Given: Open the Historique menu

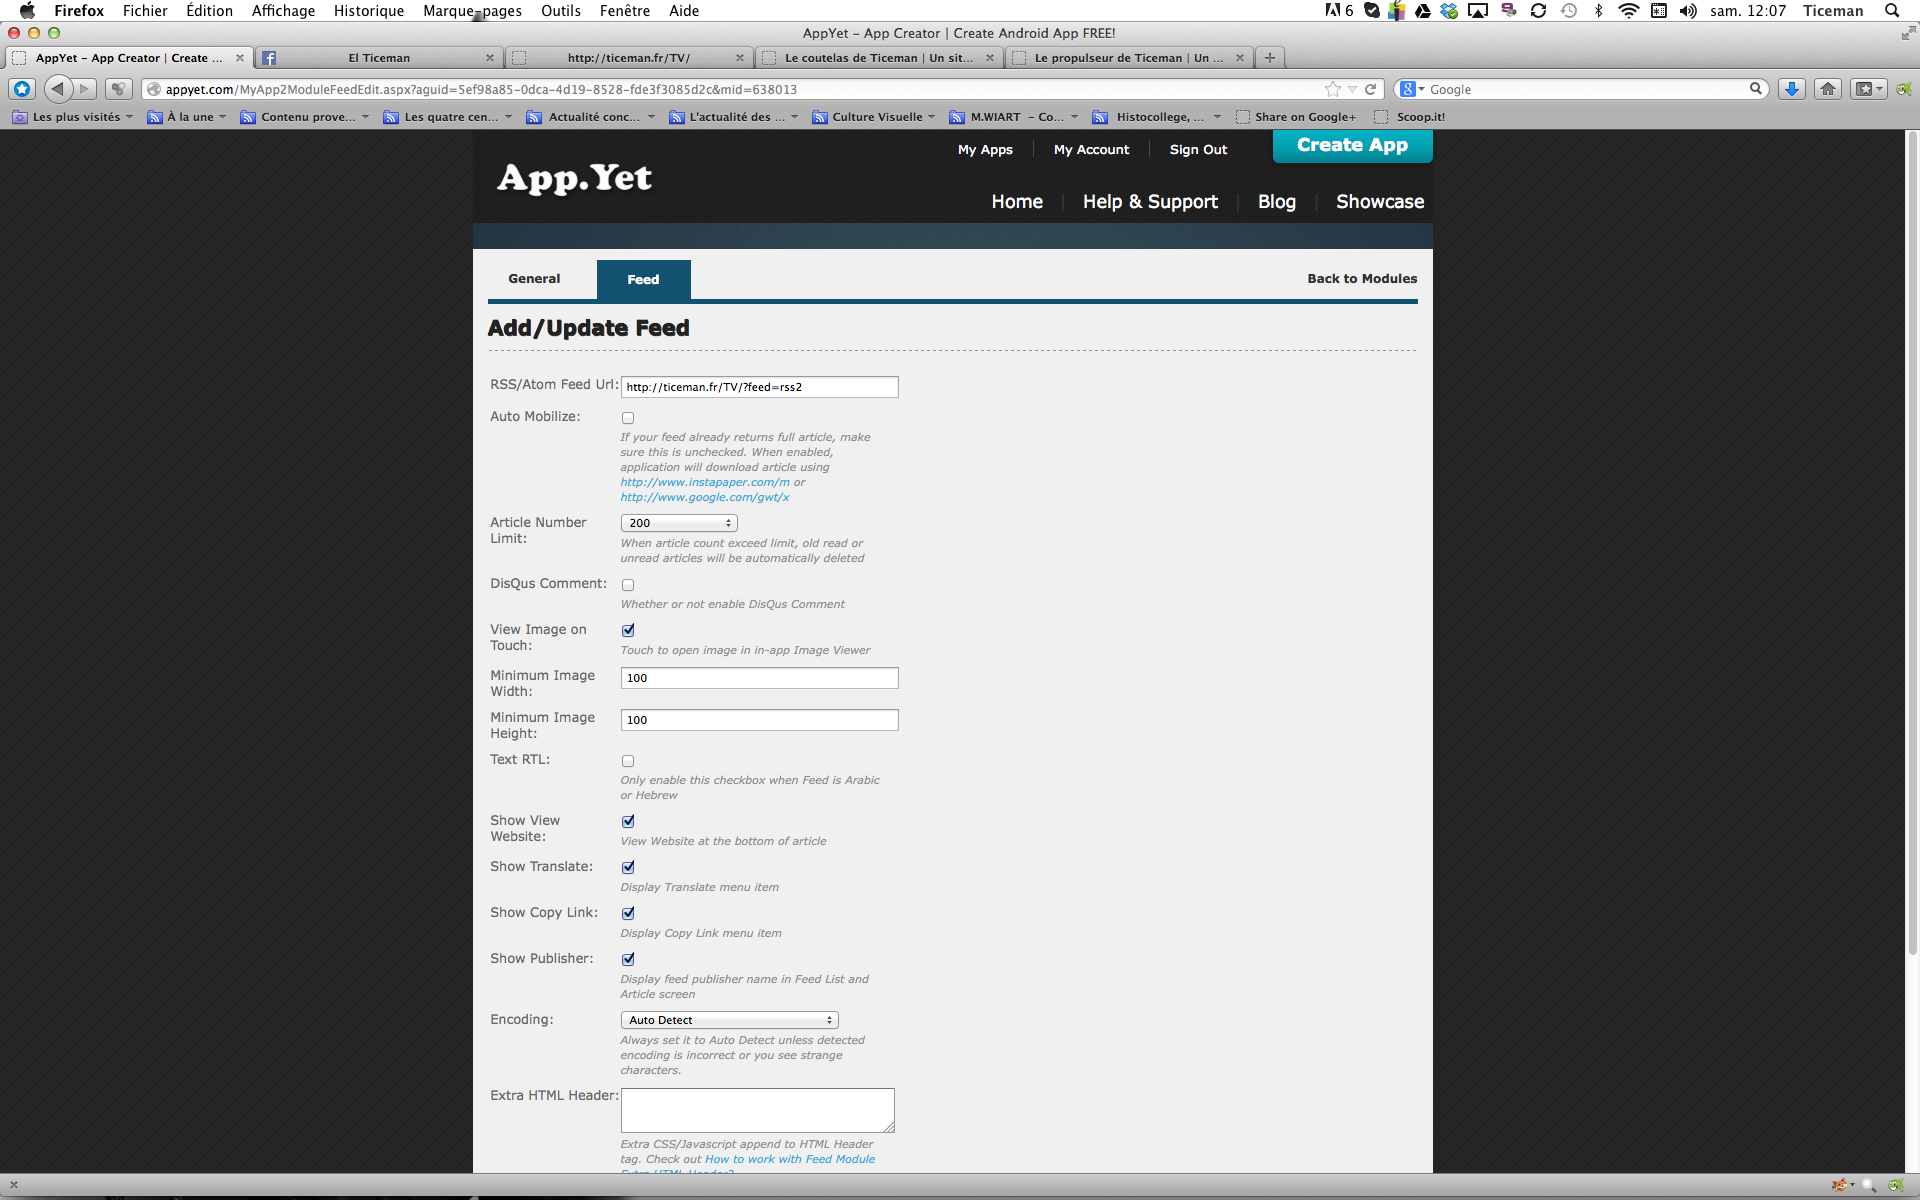Looking at the screenshot, I should coord(369,11).
